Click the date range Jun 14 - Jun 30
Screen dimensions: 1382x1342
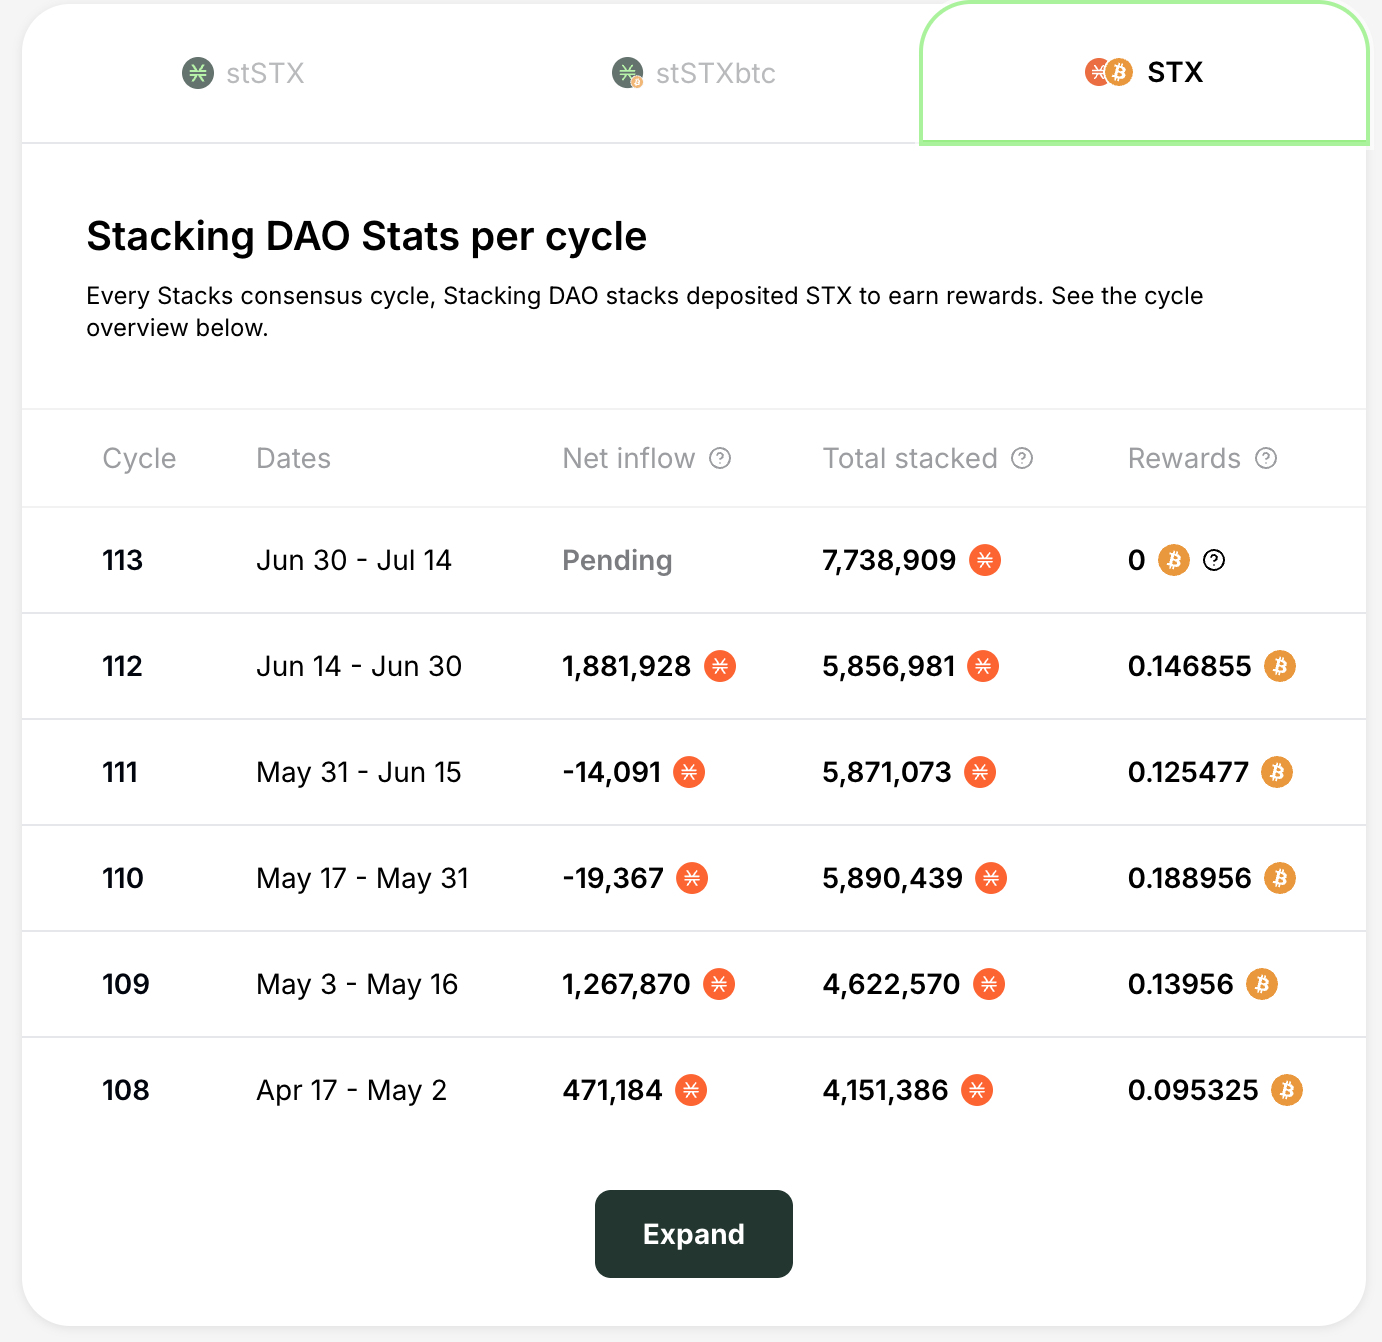[359, 666]
